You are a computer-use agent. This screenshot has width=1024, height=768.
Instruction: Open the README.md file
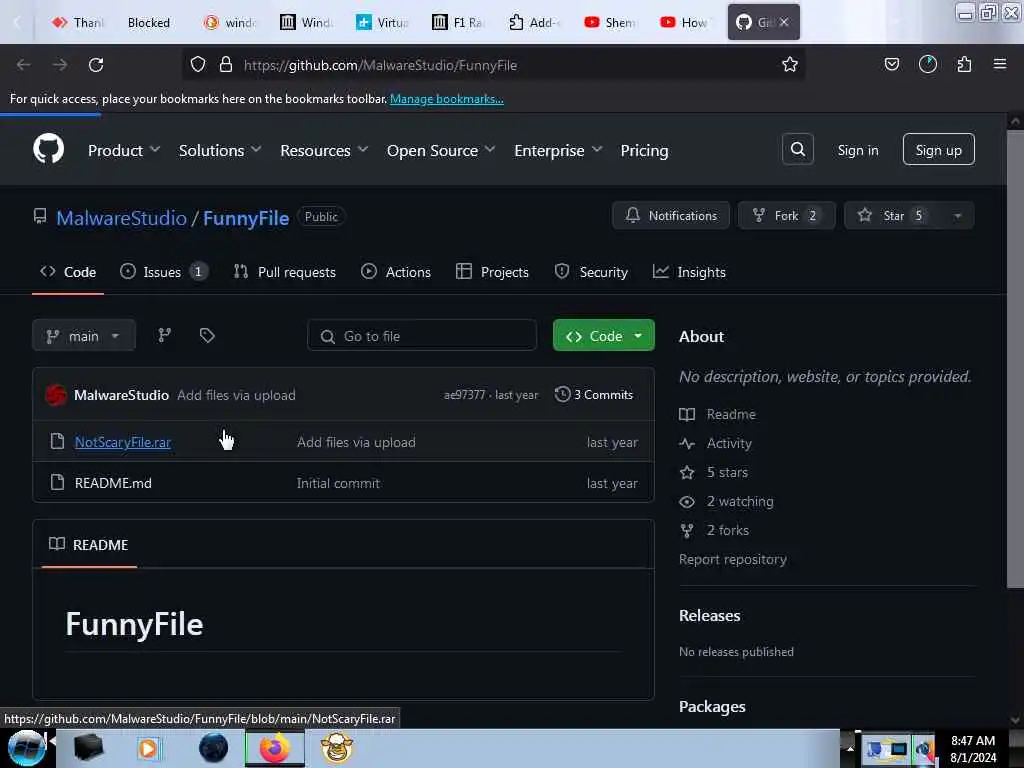point(113,483)
